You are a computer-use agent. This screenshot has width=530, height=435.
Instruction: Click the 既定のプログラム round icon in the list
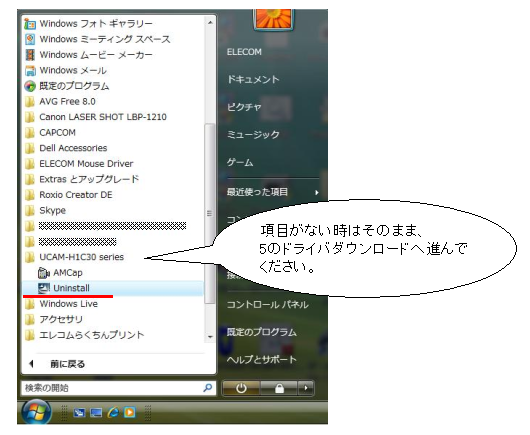(30, 86)
